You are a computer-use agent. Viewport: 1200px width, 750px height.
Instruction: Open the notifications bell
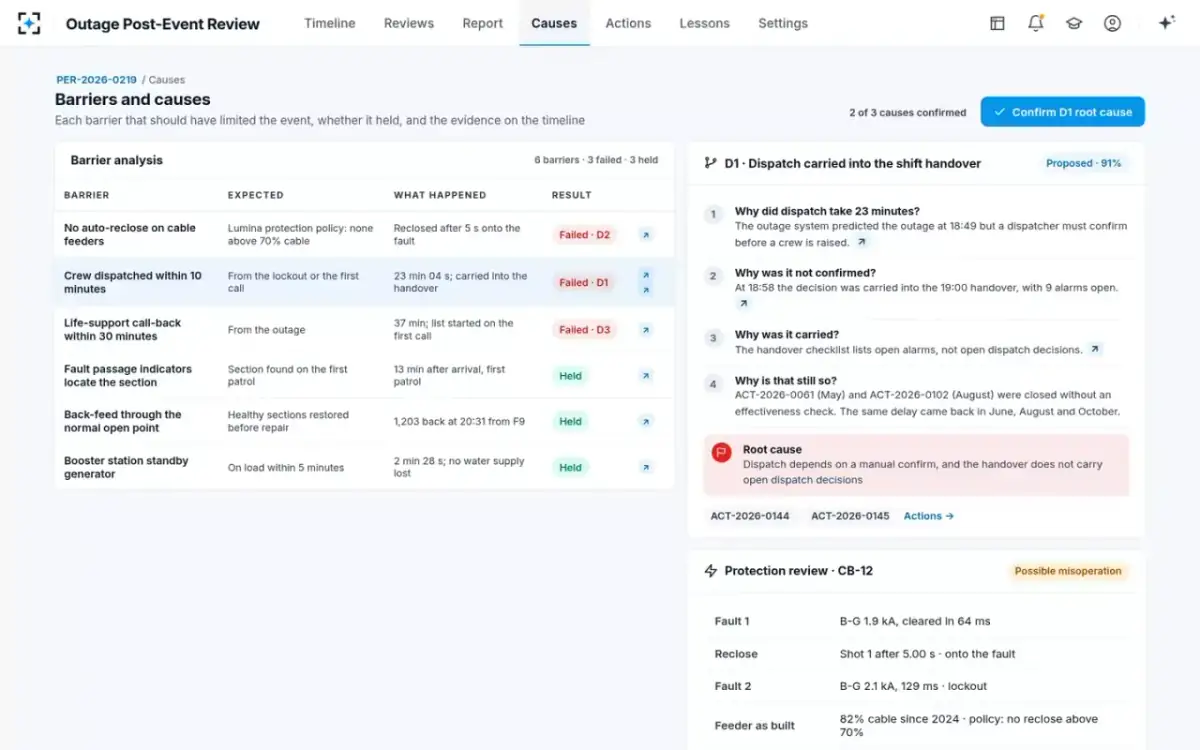[x=1036, y=23]
